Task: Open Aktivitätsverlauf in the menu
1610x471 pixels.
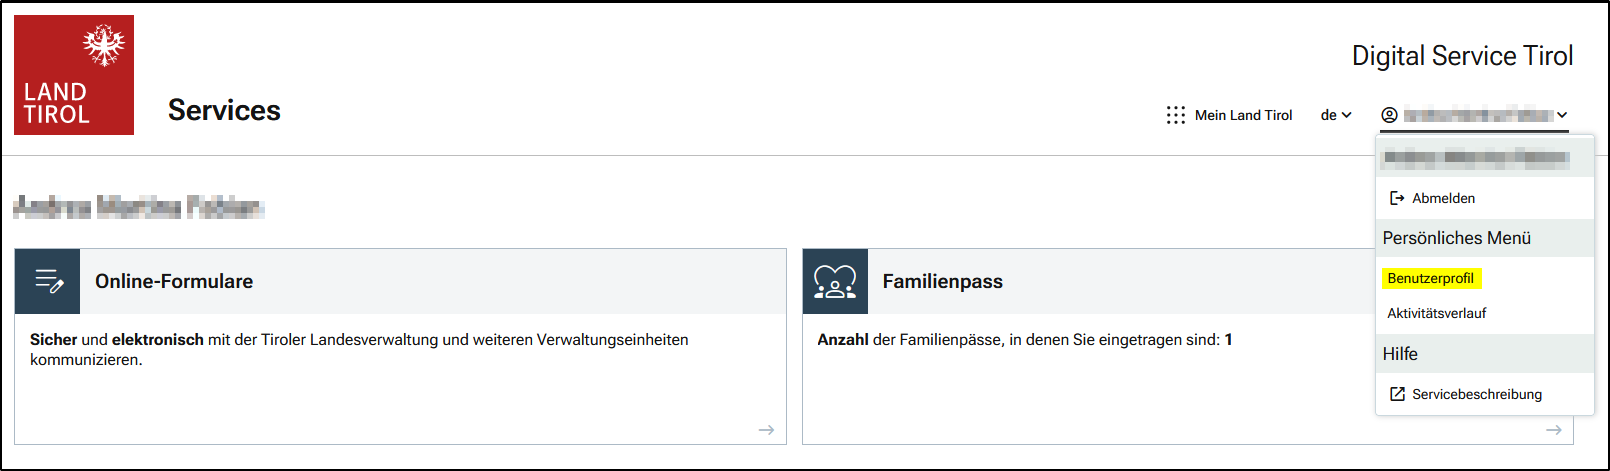Action: 1436,313
